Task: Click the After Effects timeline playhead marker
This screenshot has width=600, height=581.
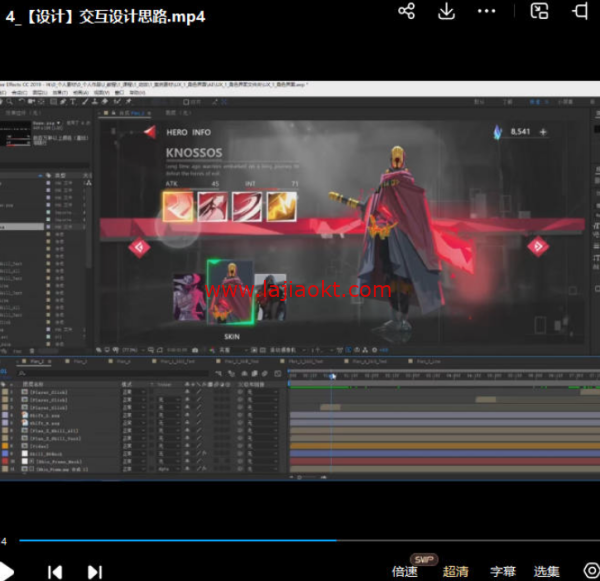Action: pyautogui.click(x=333, y=376)
